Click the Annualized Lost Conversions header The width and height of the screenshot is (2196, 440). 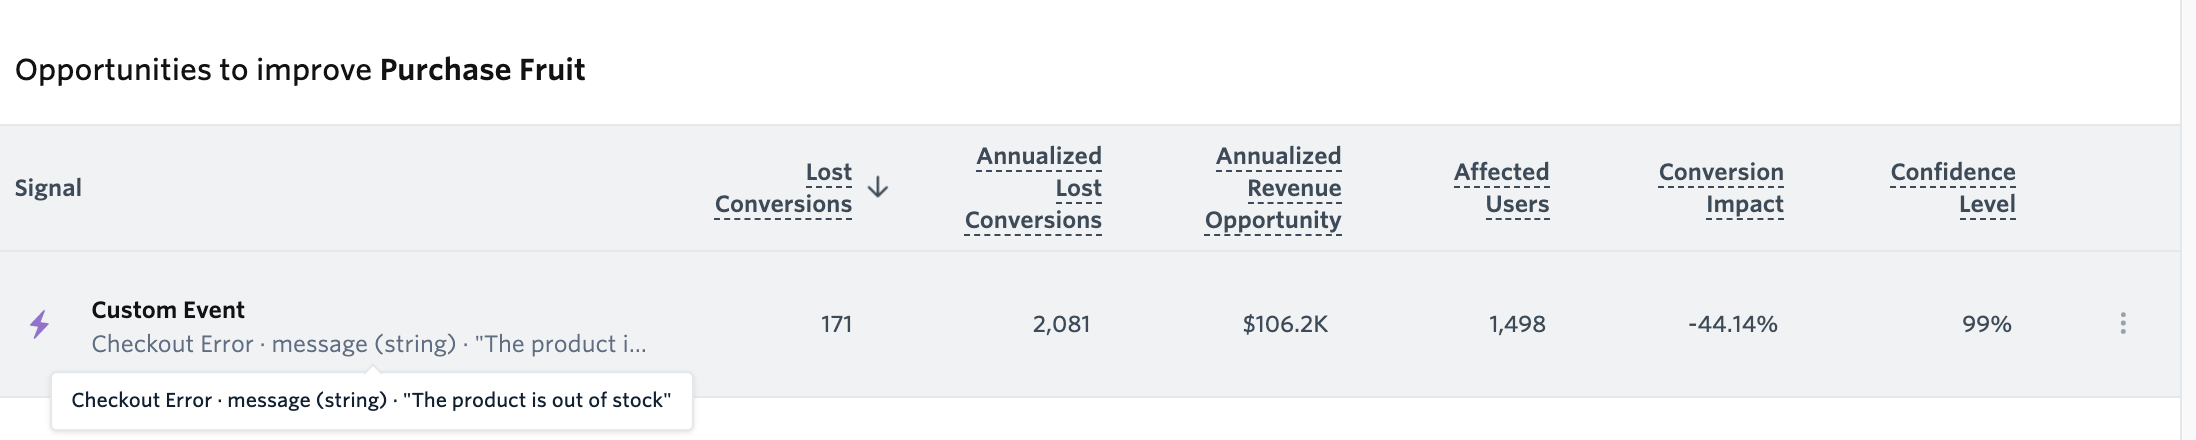[x=1033, y=188]
